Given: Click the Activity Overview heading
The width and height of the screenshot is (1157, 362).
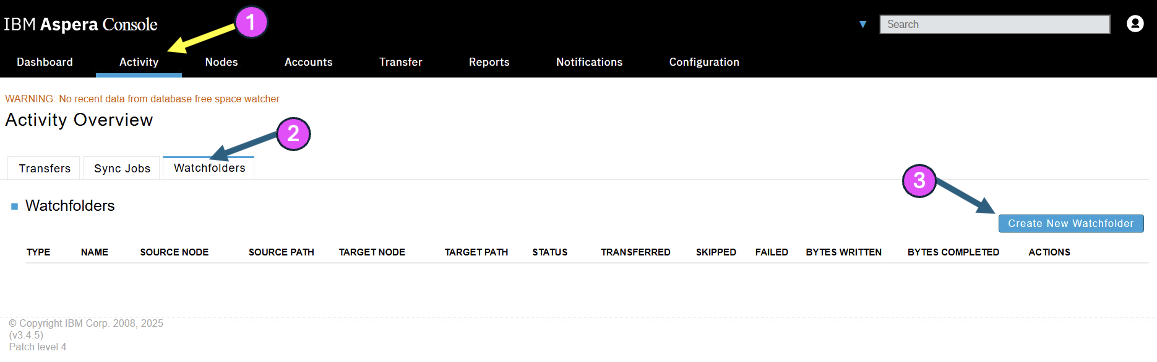Looking at the screenshot, I should tap(79, 120).
